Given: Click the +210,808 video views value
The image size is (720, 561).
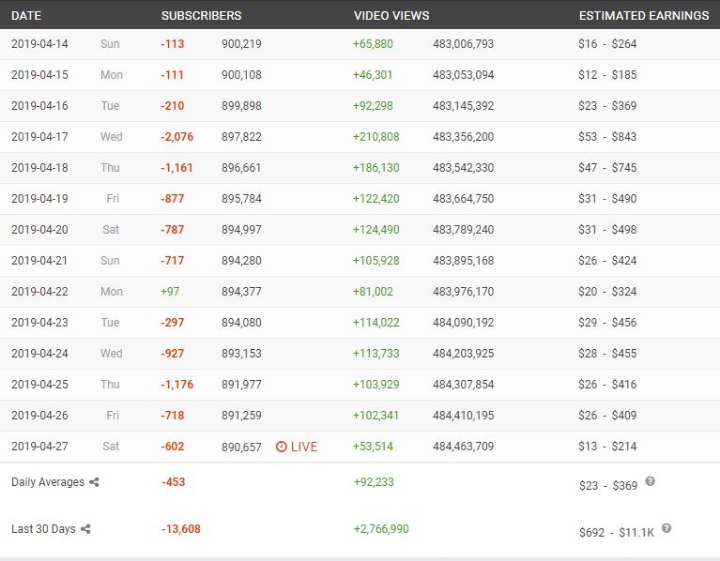Looking at the screenshot, I should (376, 137).
